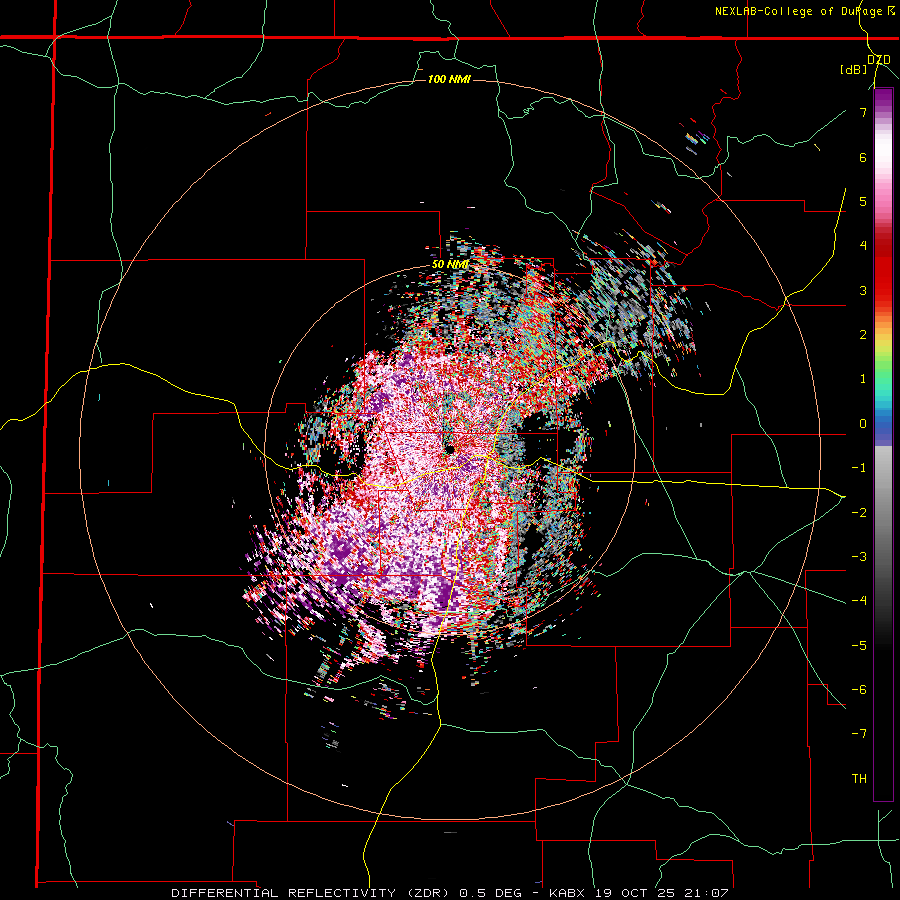
Task: Click the green segment of the color bar near 1 dB
Action: pos(883,373)
